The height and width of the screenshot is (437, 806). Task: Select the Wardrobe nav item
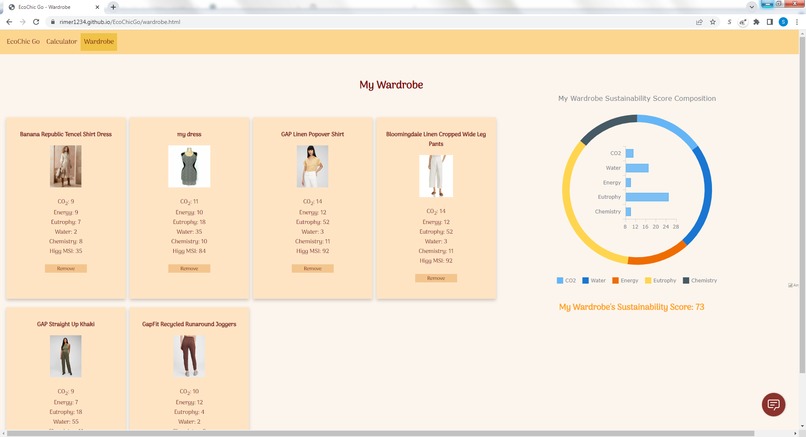(99, 42)
